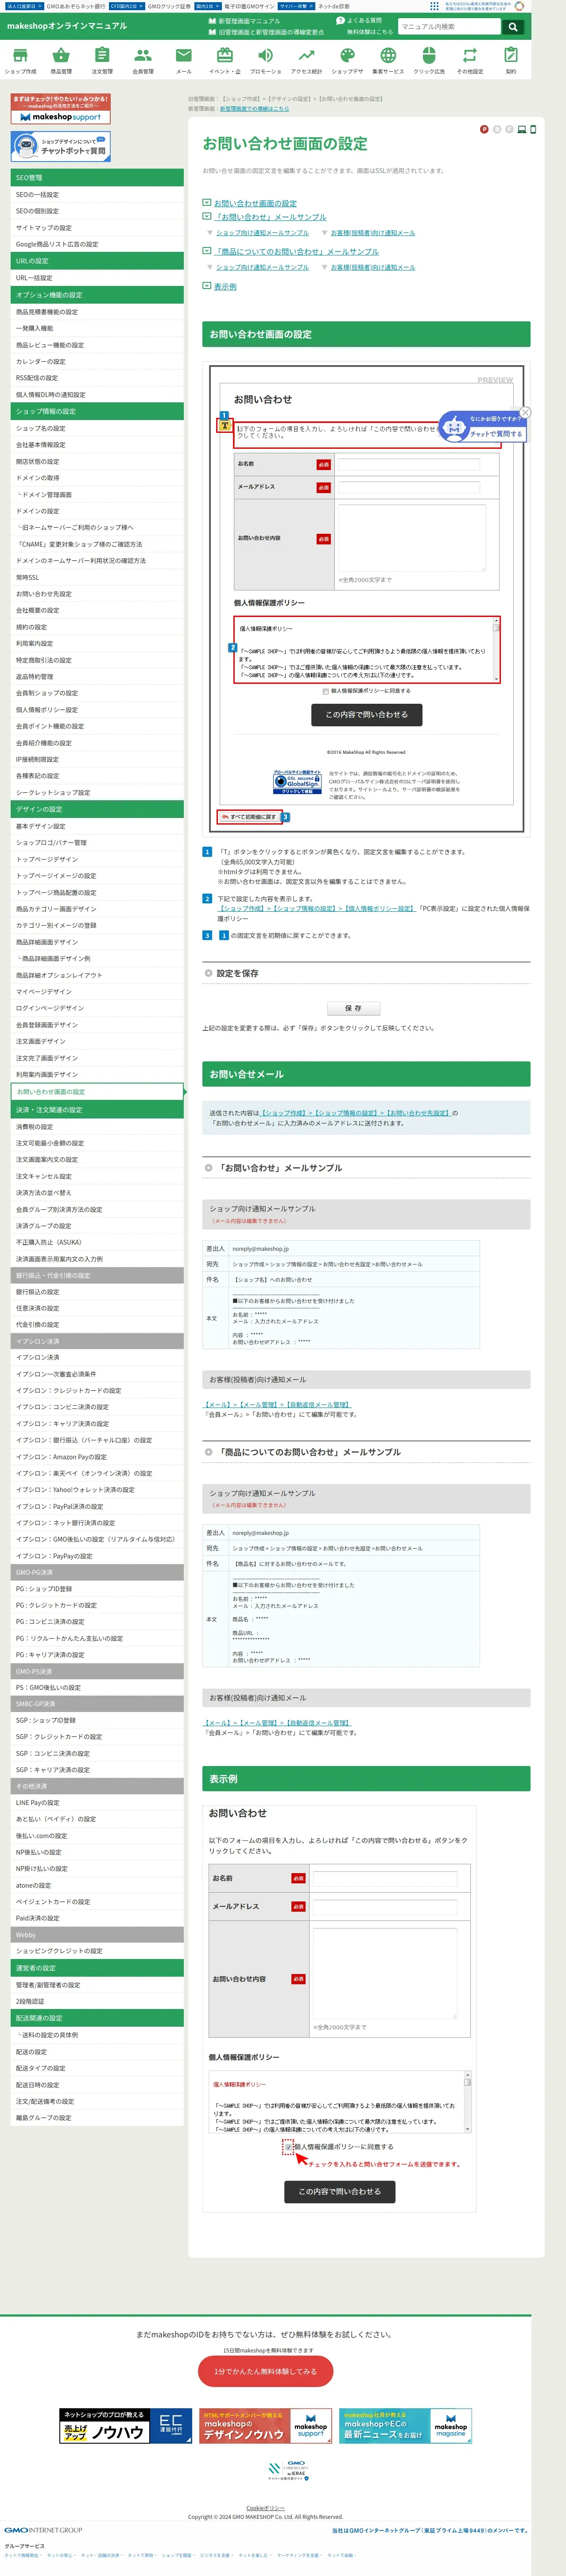Click the red P plan badge
Viewport: 566px width, 2576px height.
pos(484,129)
